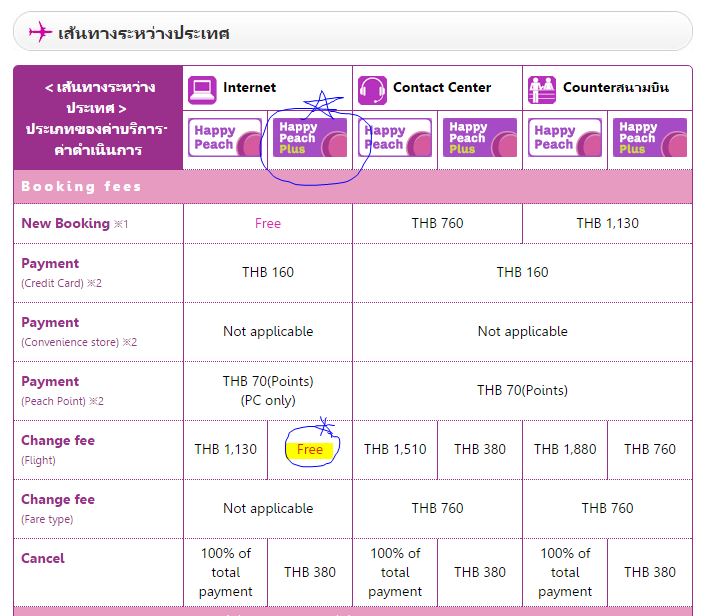Click THB 1,130 flight change fee
717x616 pixels.
click(225, 450)
